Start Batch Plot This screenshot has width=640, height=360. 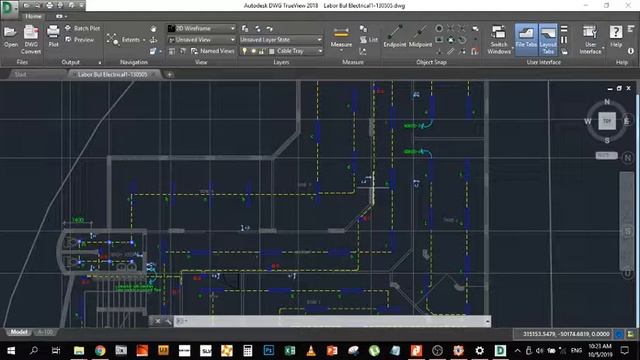point(82,28)
